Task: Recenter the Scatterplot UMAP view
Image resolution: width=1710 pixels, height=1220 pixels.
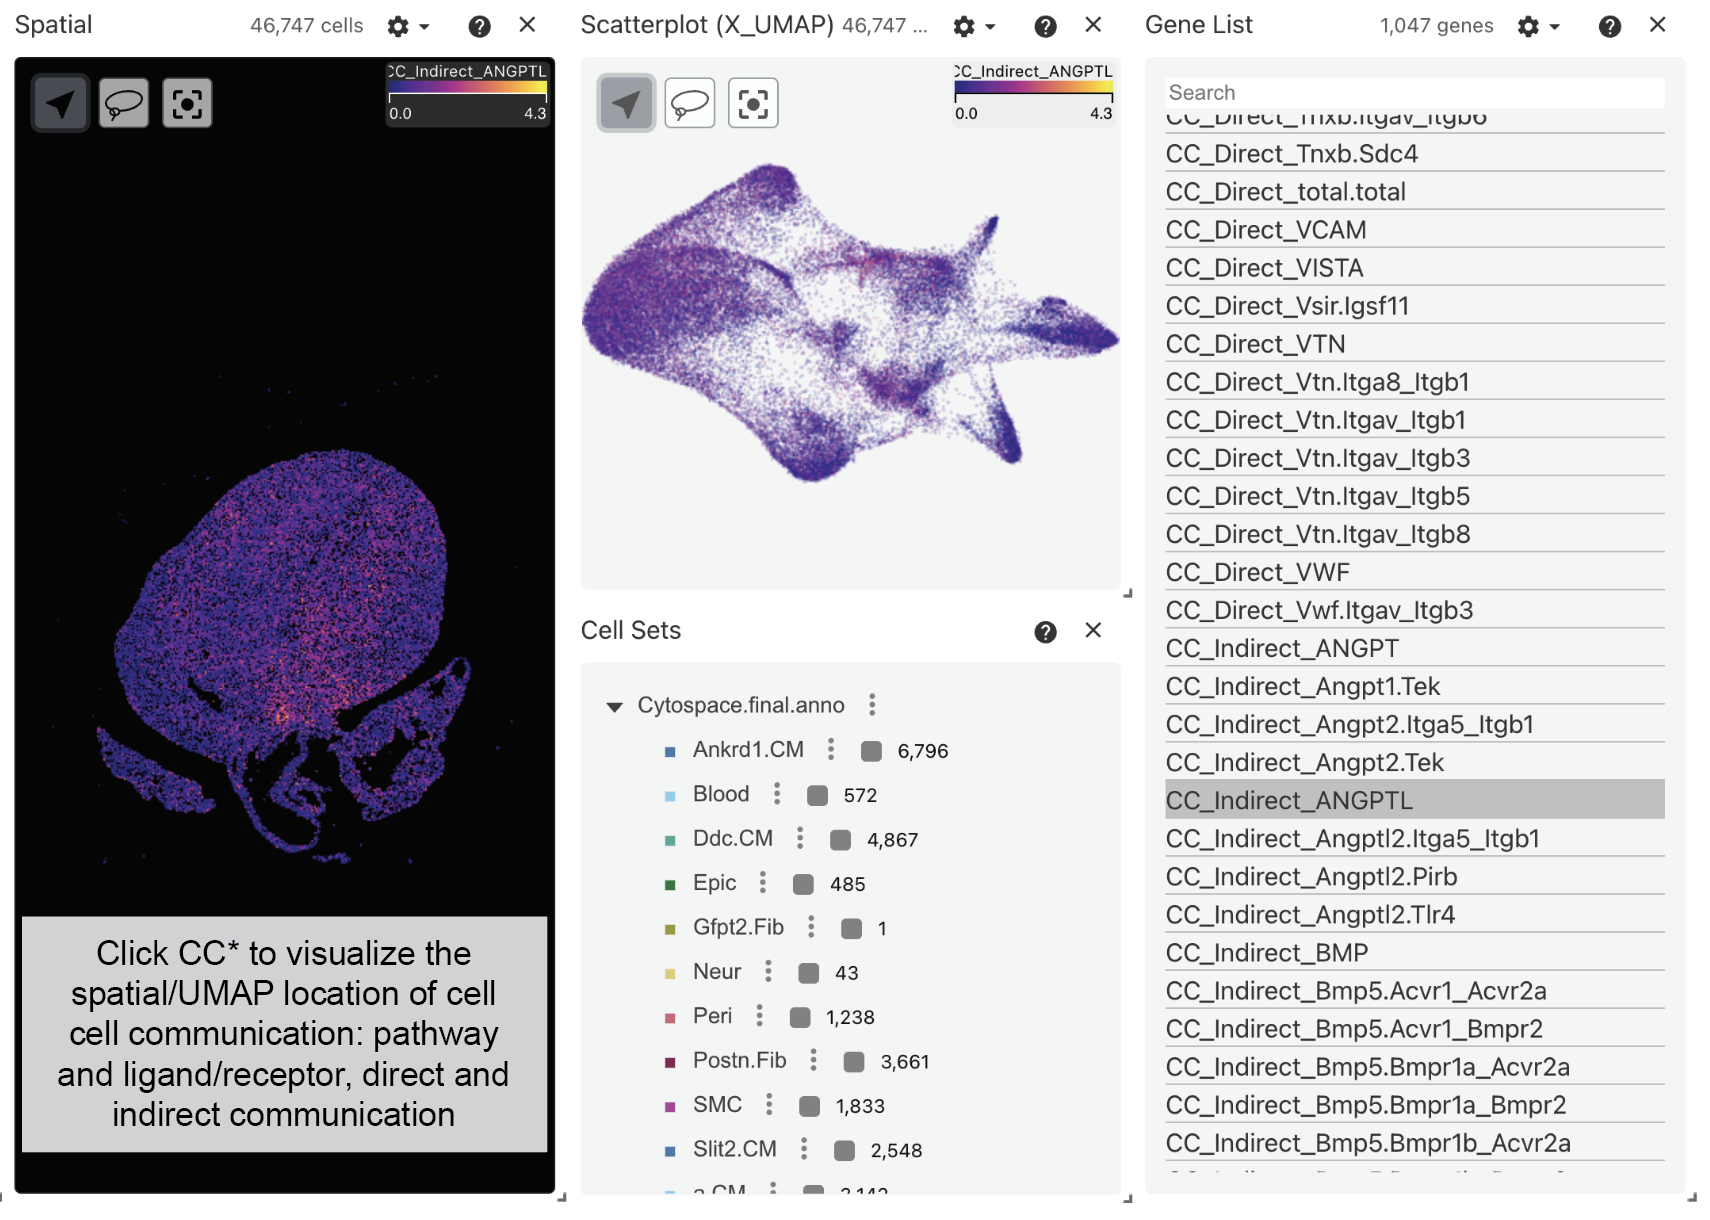Action: [753, 103]
